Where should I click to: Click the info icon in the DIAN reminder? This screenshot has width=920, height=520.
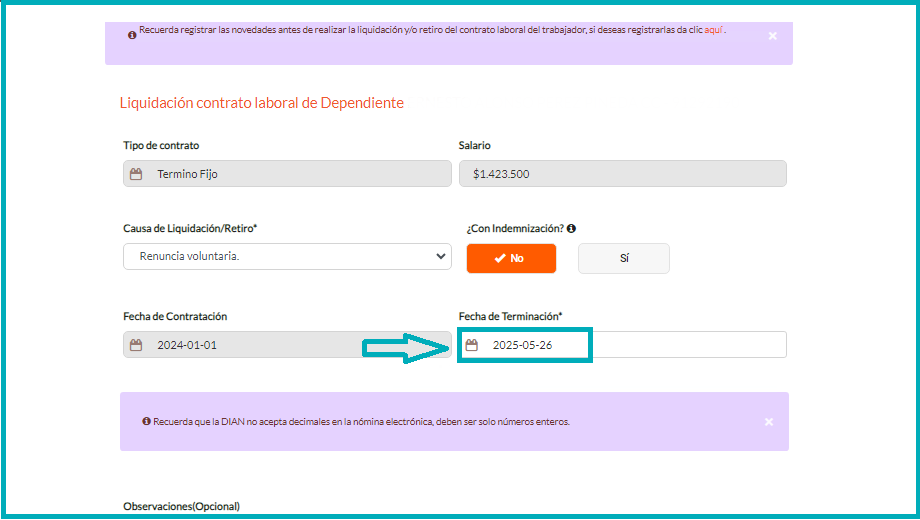point(146,422)
